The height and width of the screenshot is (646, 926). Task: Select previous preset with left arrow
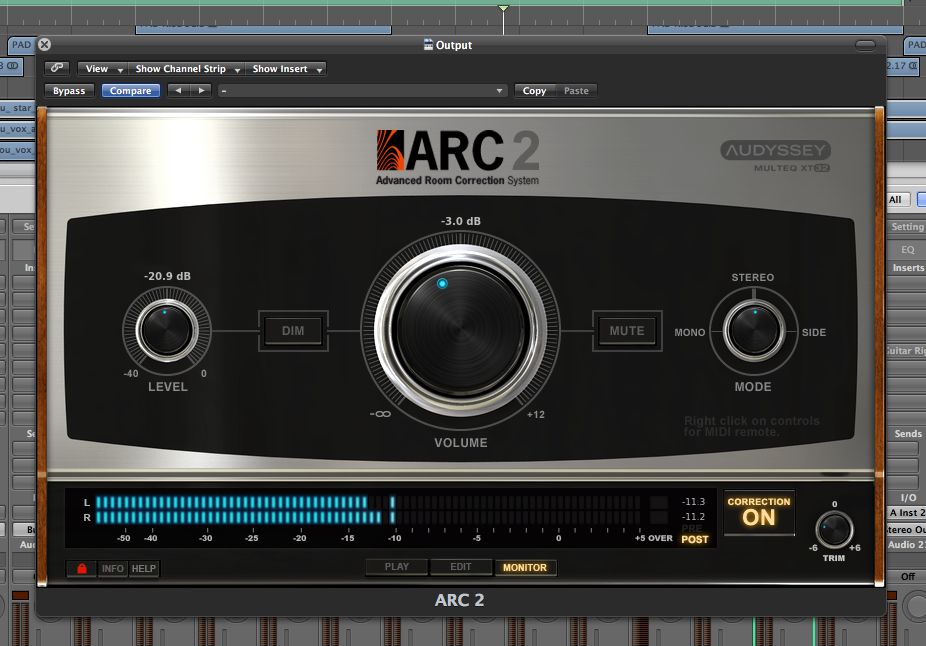click(178, 90)
